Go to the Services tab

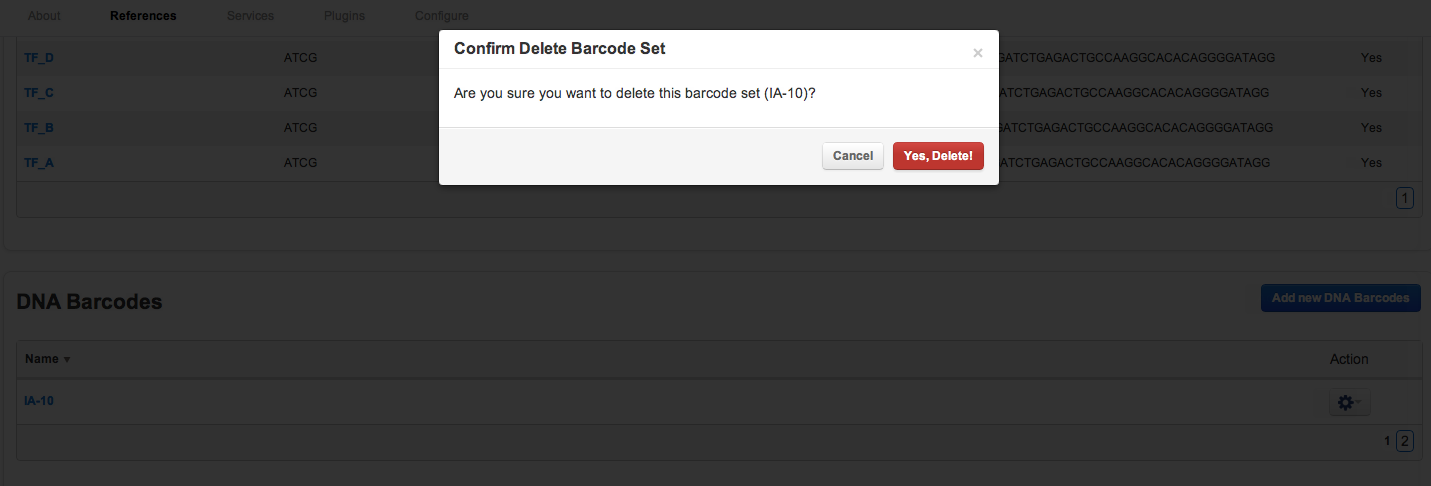(250, 16)
